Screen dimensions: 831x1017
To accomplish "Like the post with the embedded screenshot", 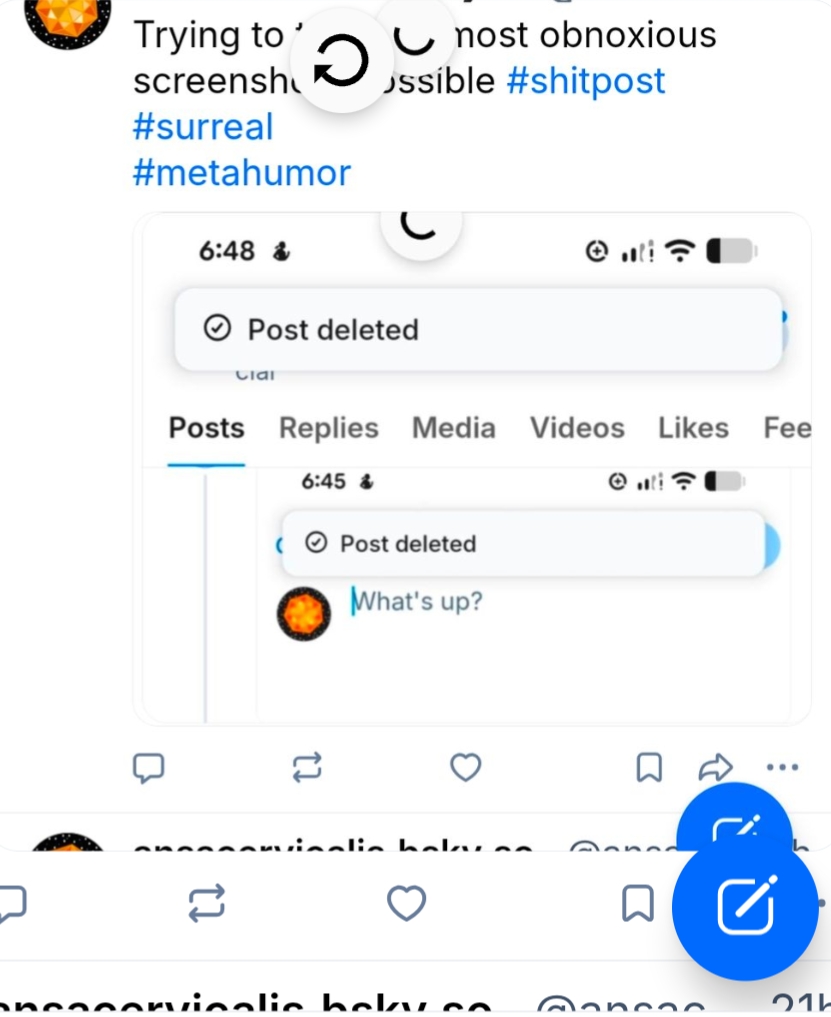I will [x=465, y=767].
